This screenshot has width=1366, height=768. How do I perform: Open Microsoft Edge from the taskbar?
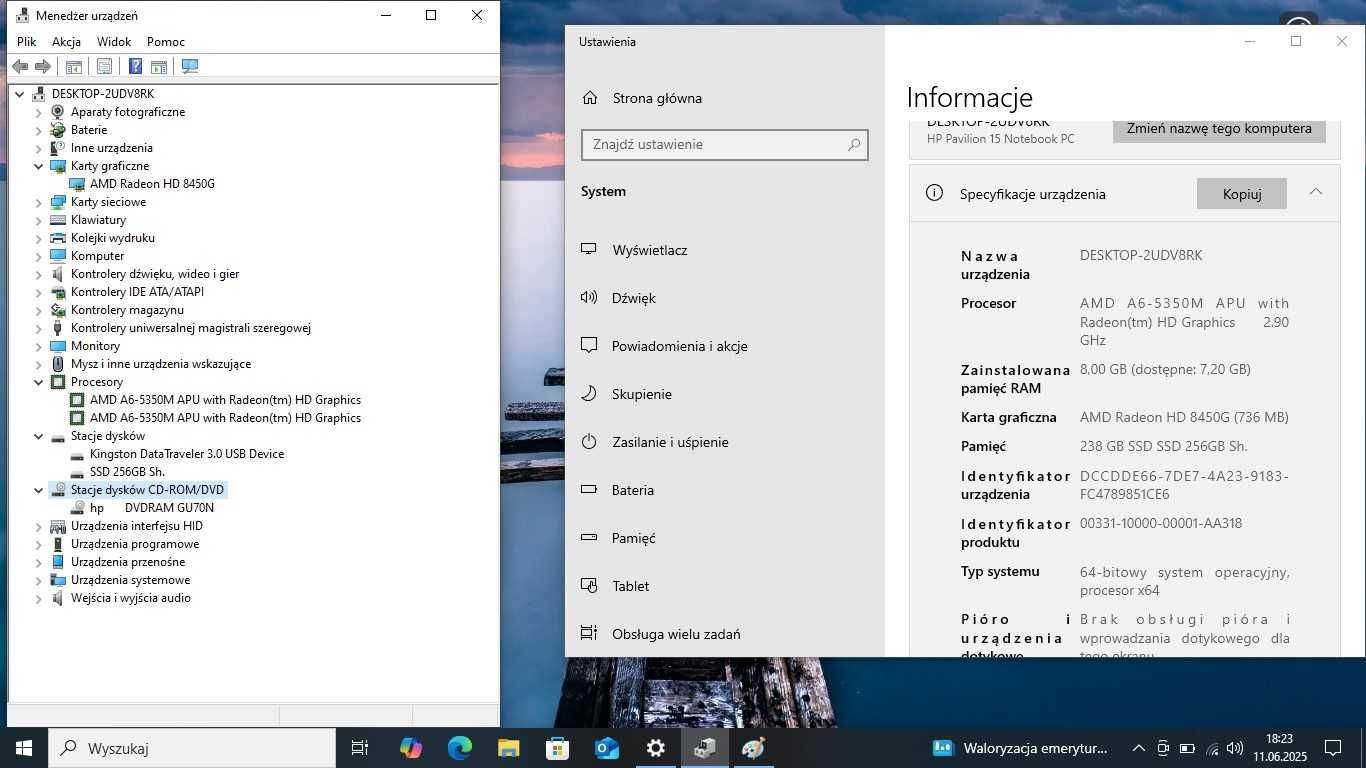click(x=459, y=748)
